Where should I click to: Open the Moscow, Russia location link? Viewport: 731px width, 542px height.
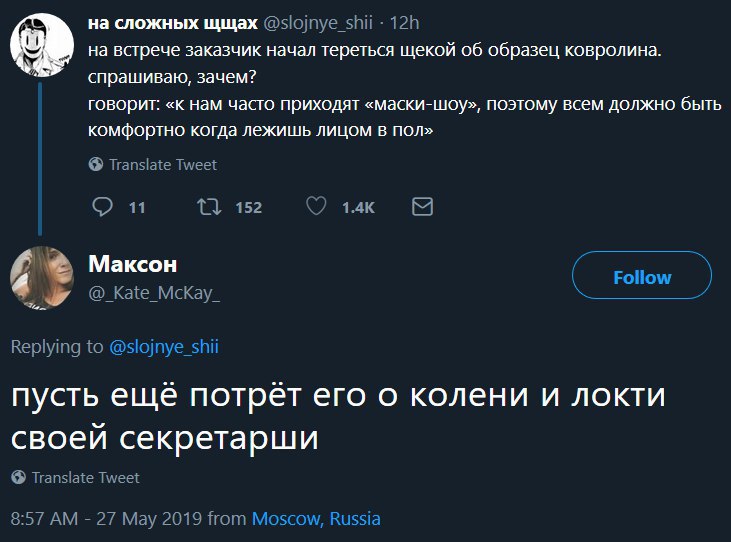316,519
